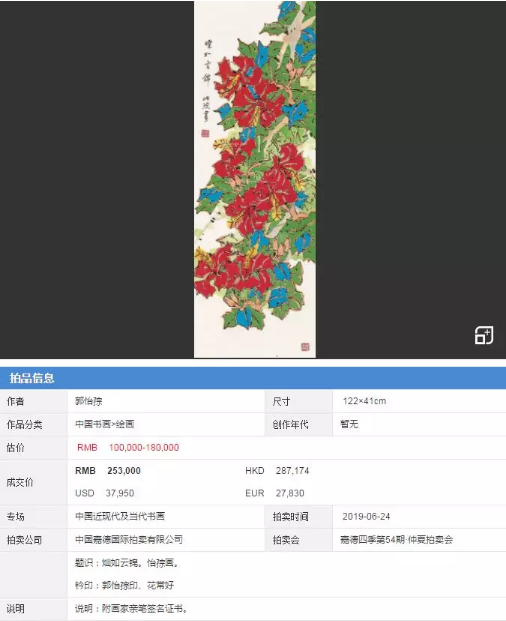Screen dimensions: 506x621
Task: Click the red RMB estimate currency label
Action: tap(87, 448)
